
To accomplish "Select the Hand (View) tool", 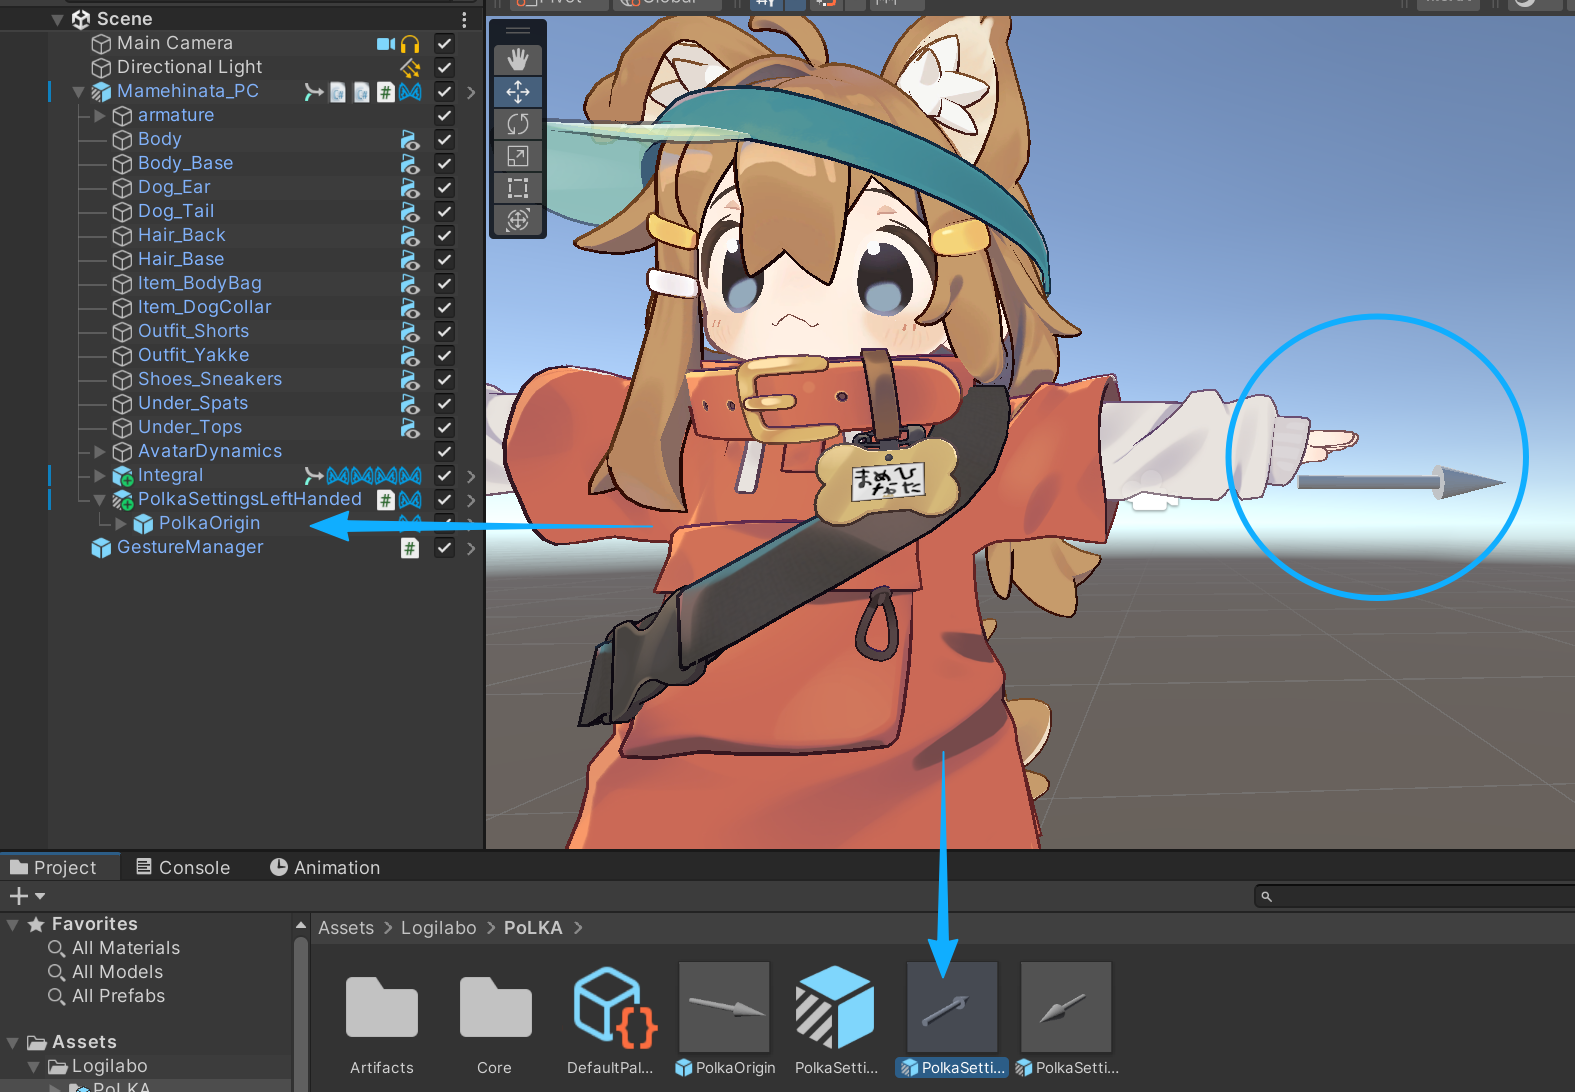I will pyautogui.click(x=517, y=60).
